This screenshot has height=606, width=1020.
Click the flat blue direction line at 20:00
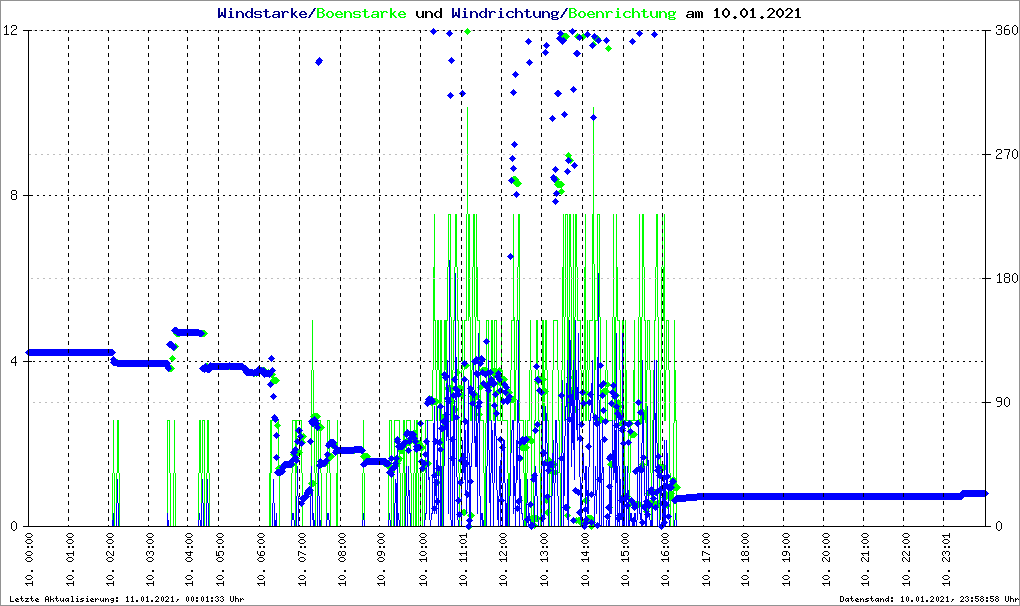pos(825,496)
